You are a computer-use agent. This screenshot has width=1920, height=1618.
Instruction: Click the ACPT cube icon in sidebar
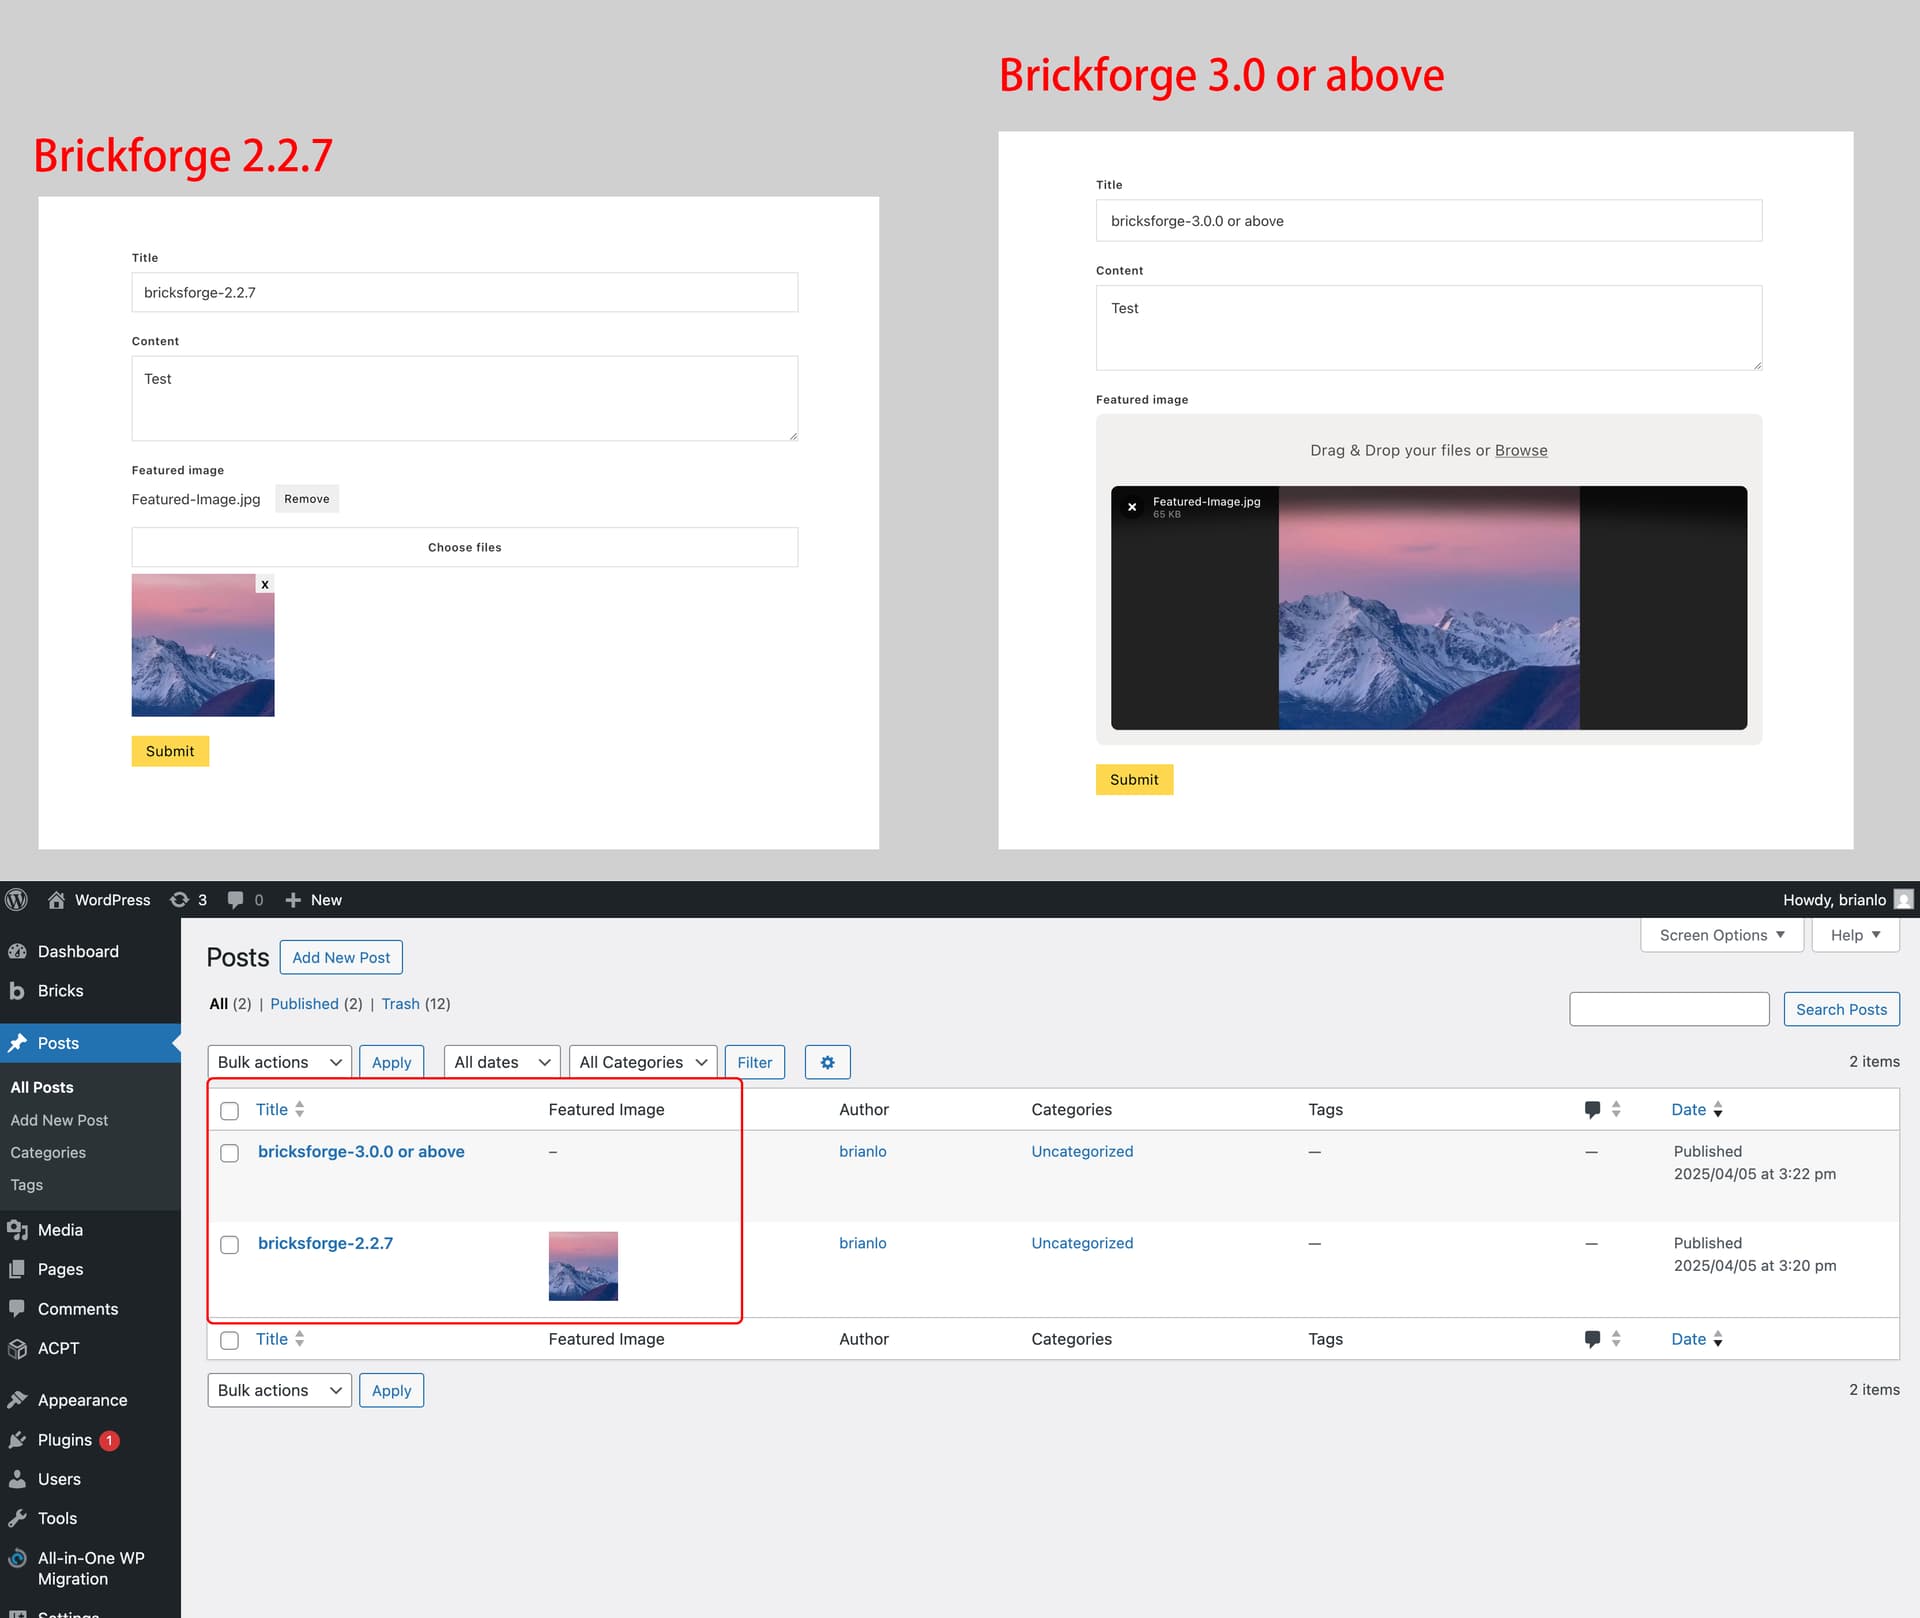(17, 1348)
